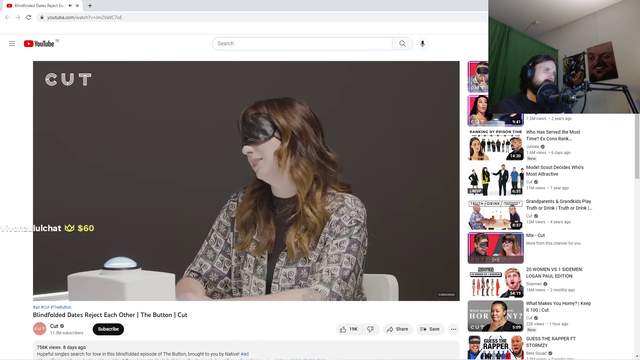Viewport: 640px width, 360px height.
Task: Open Guess The Rapper ft Stormzy thumbnail
Action: point(496,347)
